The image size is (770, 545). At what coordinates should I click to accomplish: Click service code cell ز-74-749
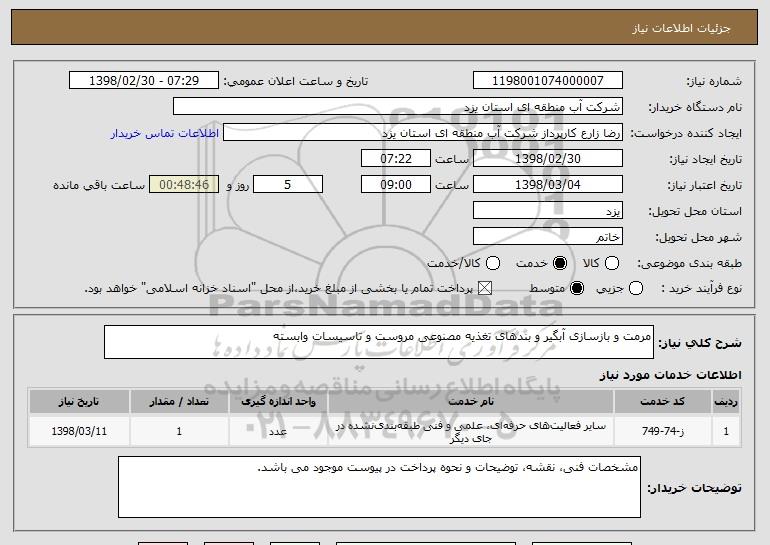coord(662,431)
